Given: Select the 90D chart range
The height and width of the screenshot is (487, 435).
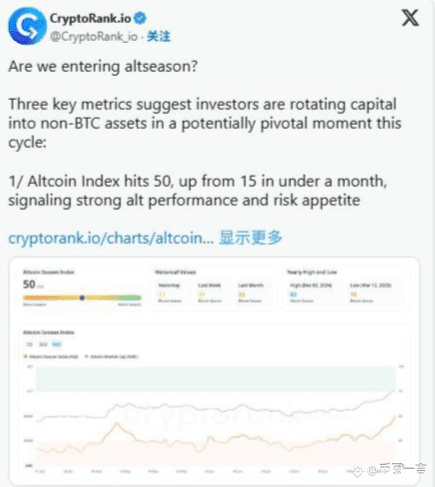Looking at the screenshot, I should click(x=57, y=344).
